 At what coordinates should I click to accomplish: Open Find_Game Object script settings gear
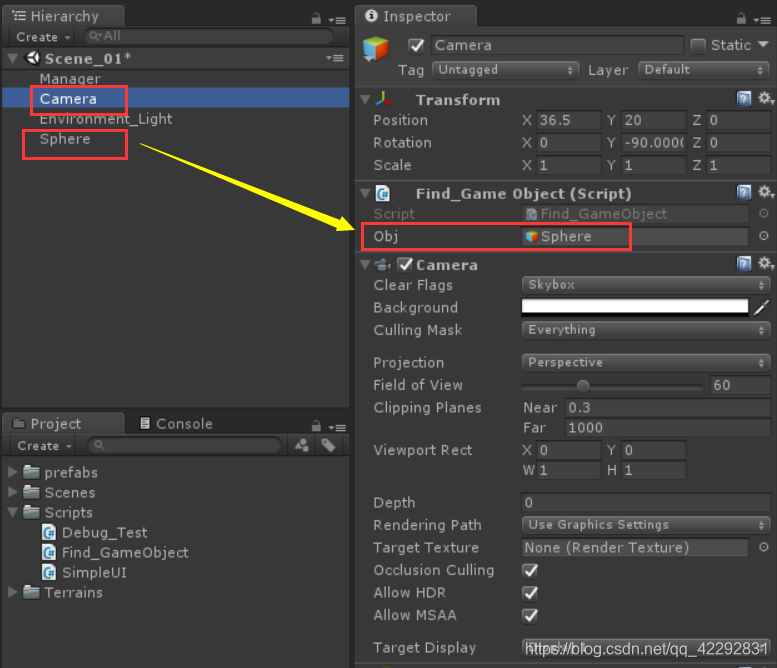(766, 192)
